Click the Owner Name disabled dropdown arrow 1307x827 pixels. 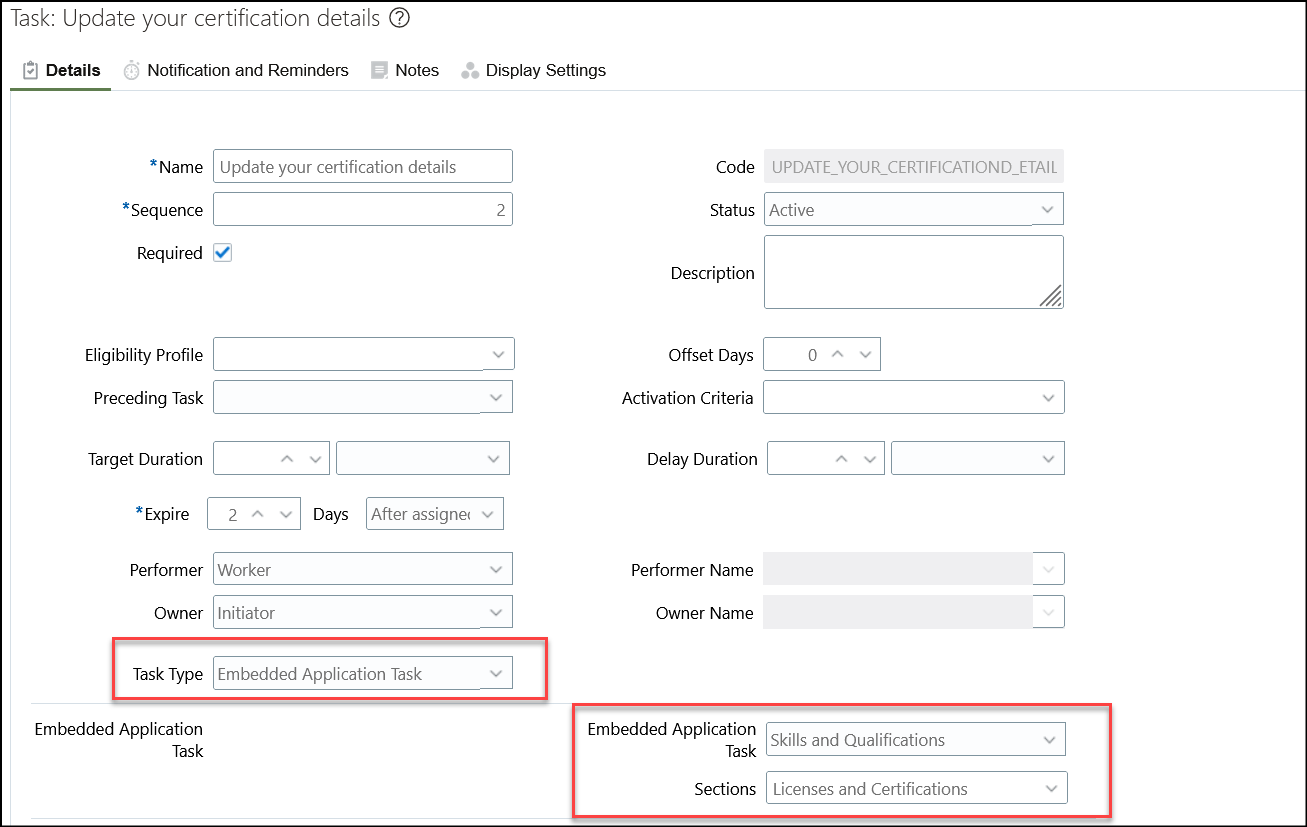(1048, 612)
